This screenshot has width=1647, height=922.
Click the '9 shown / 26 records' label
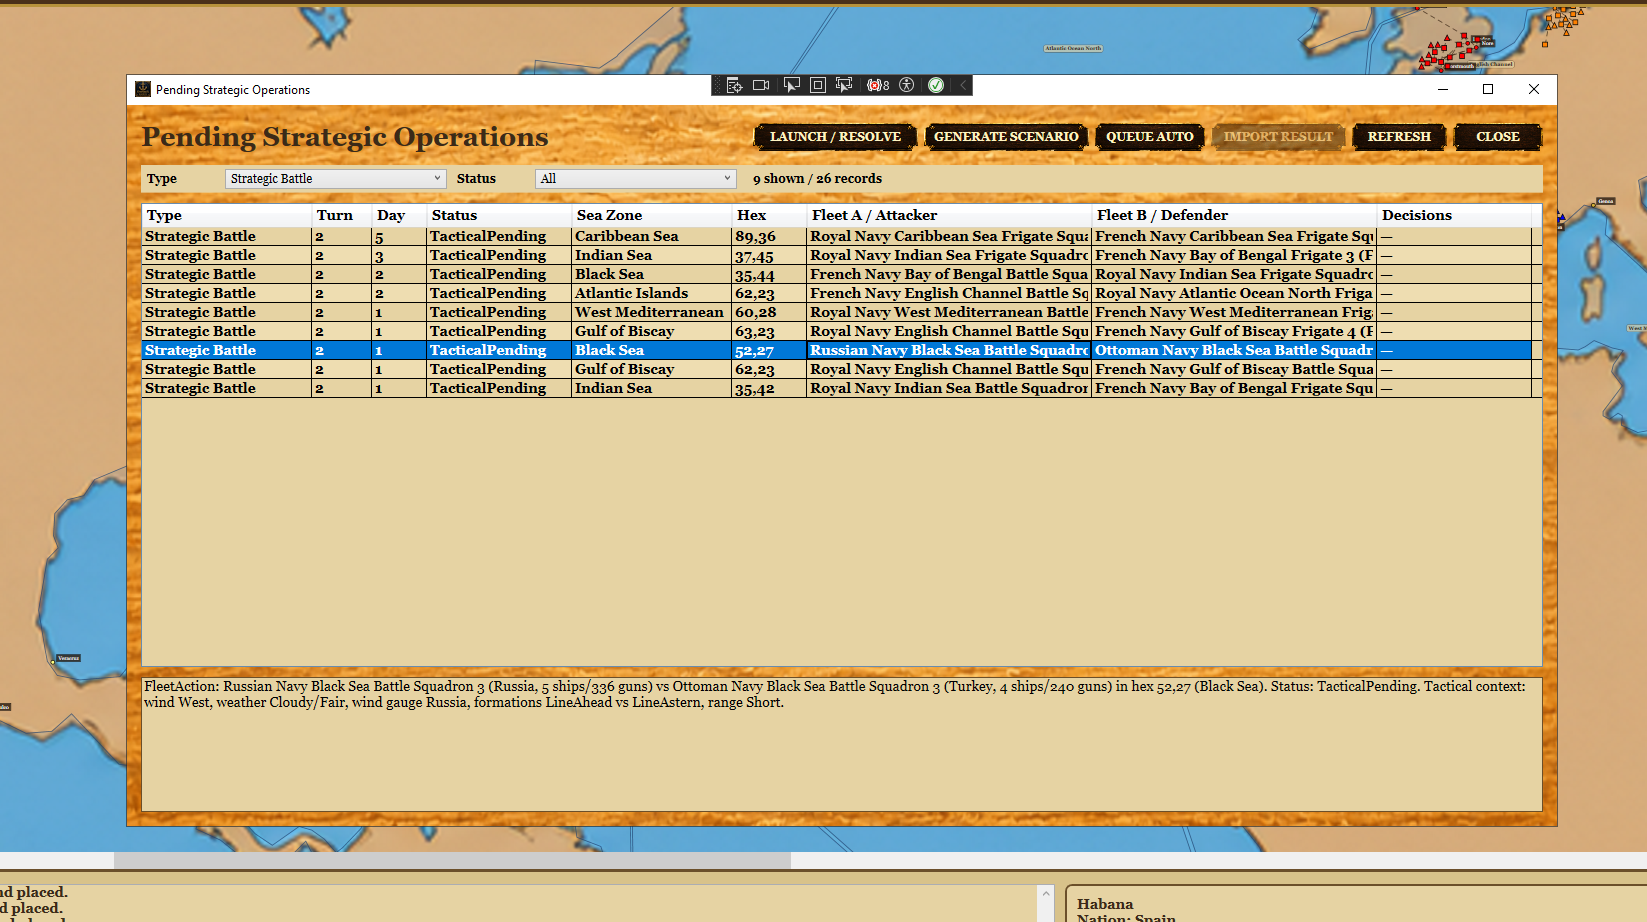tap(817, 179)
